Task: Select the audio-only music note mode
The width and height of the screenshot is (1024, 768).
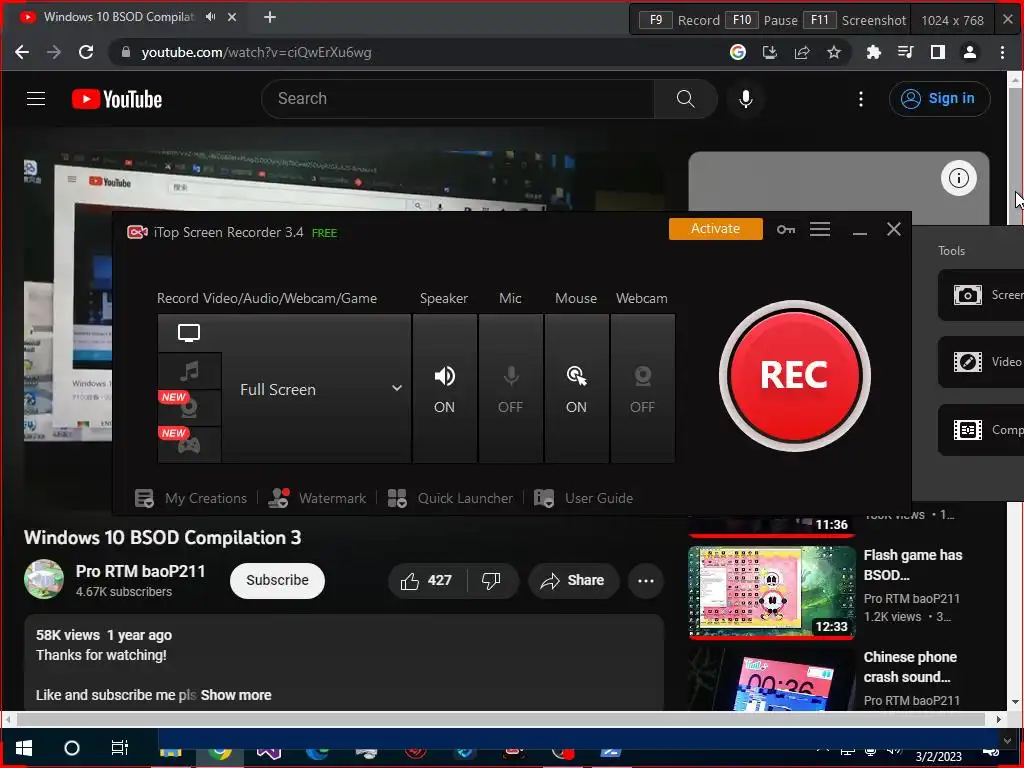Action: point(189,372)
